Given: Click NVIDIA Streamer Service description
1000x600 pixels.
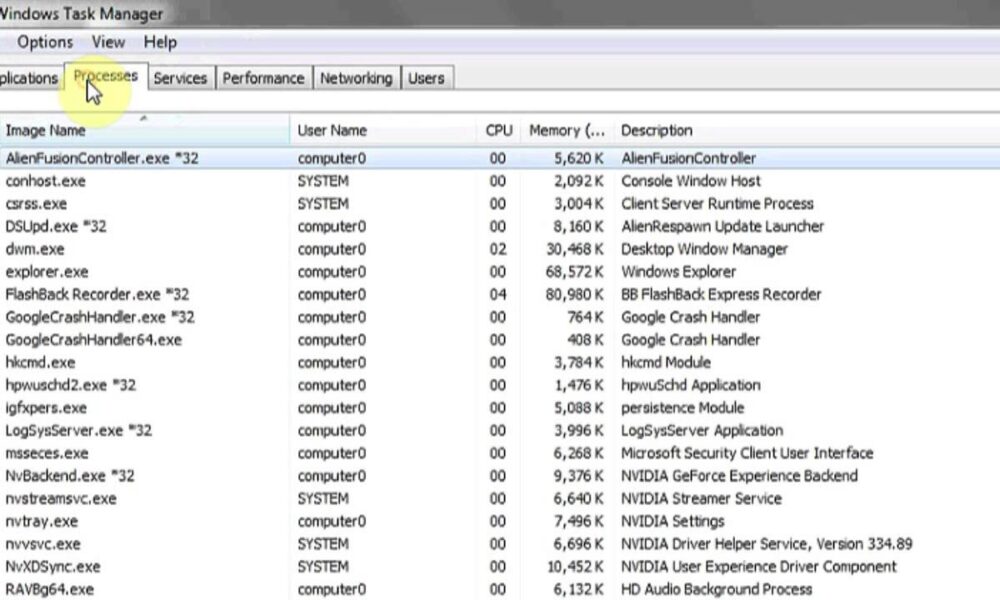Looking at the screenshot, I should [702, 499].
